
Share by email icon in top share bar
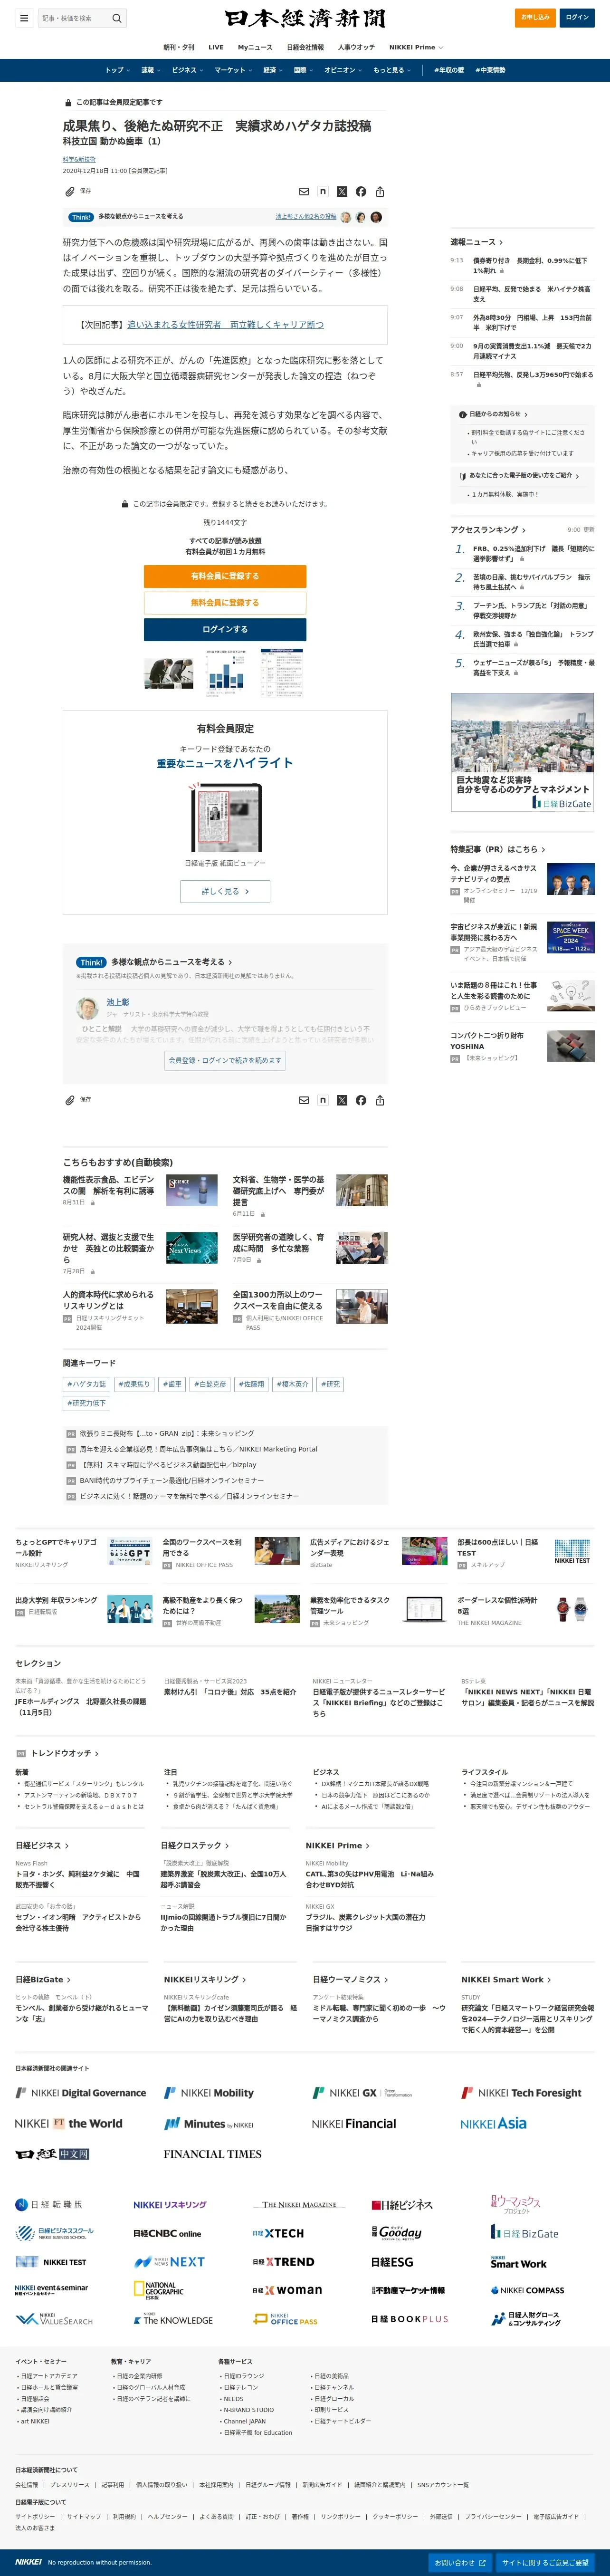point(304,191)
